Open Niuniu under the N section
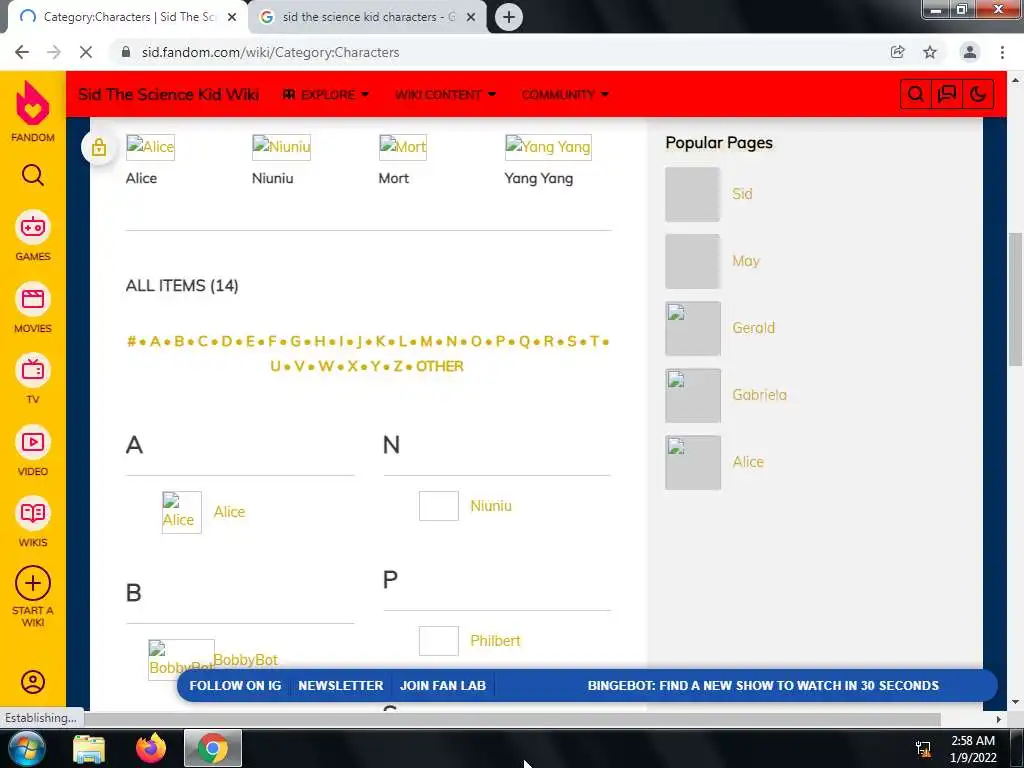 click(491, 506)
